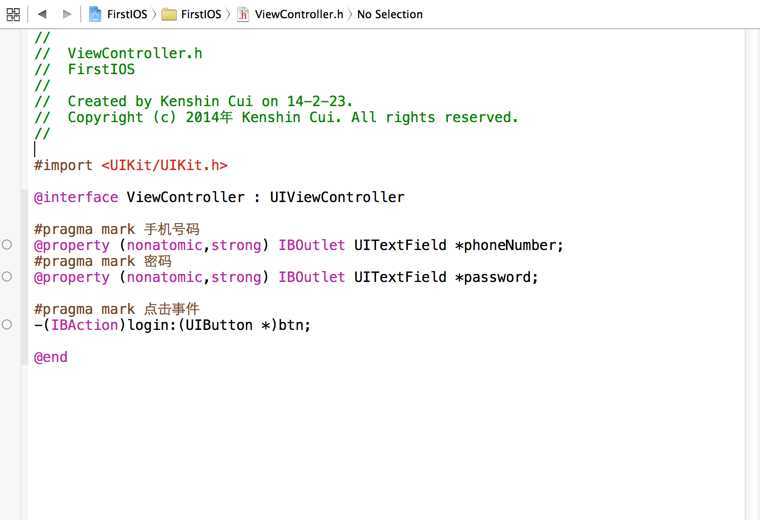This screenshot has height=520, width=760.
Task: Click the pragma mark 点击事件 line
Action: [116, 309]
